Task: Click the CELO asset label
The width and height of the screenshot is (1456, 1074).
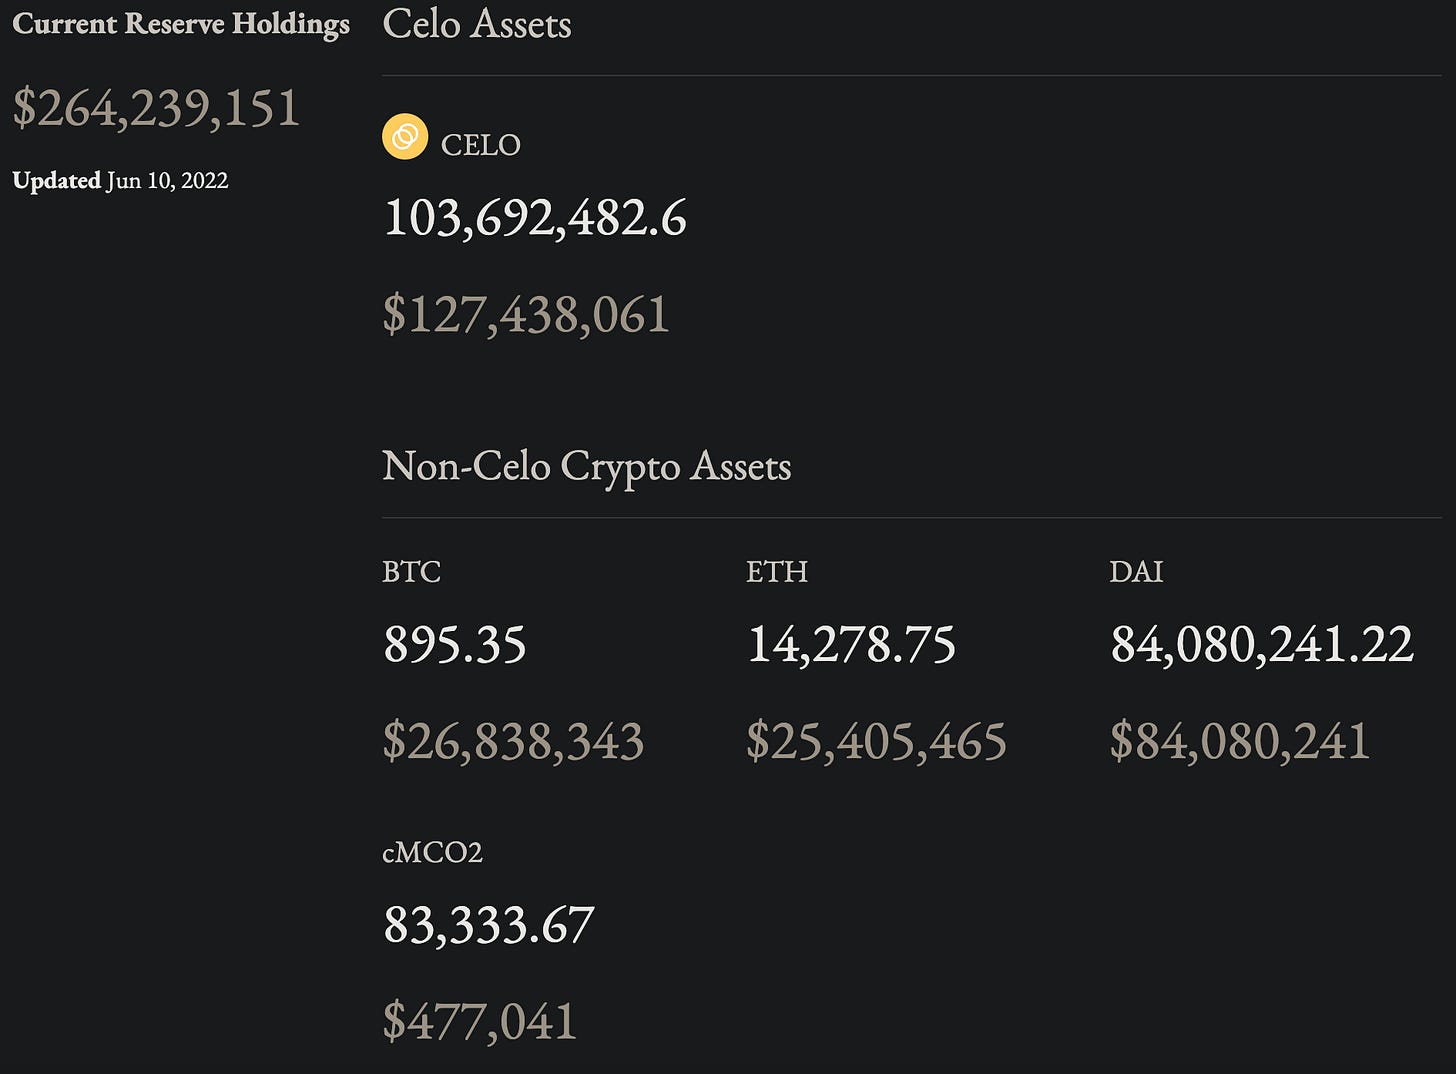Action: point(481,145)
